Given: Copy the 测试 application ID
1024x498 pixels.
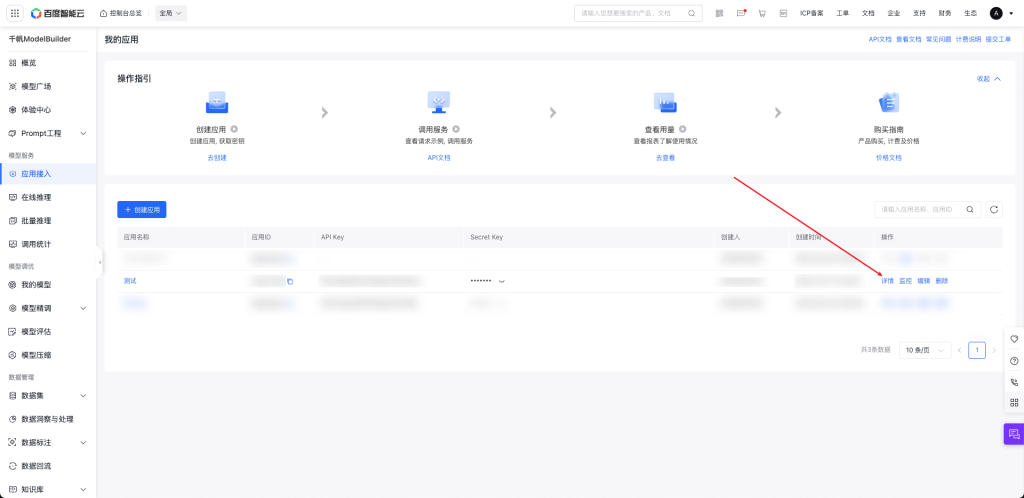Looking at the screenshot, I should [290, 281].
